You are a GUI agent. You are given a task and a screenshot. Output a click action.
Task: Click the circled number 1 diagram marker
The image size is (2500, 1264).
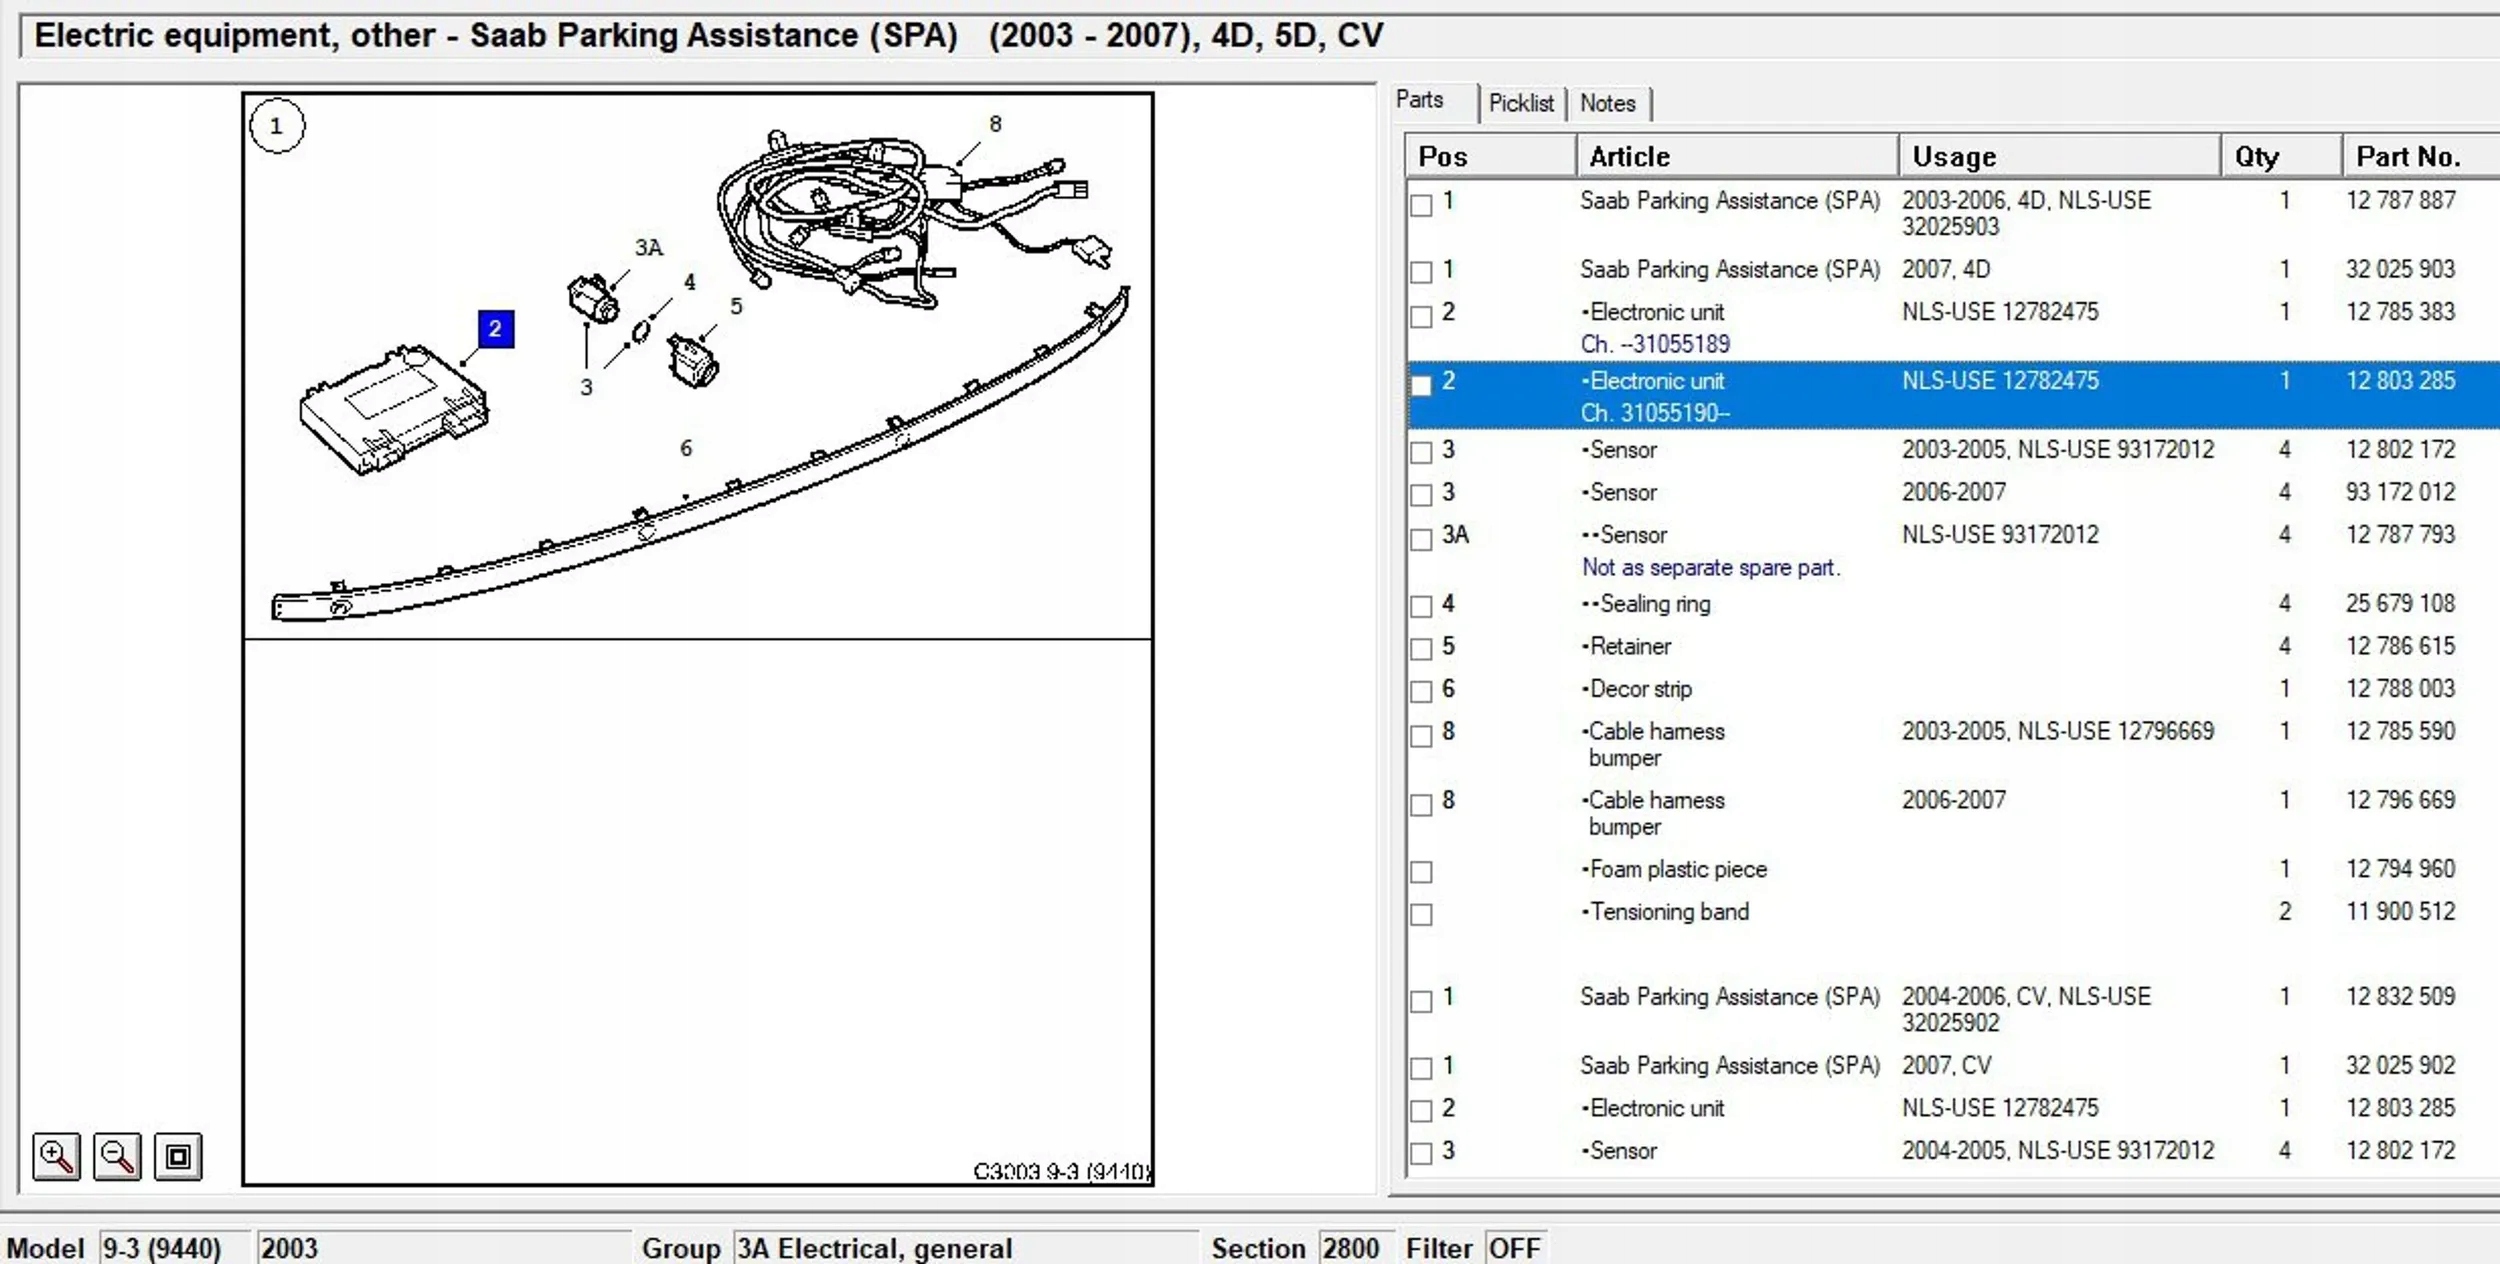point(277,126)
